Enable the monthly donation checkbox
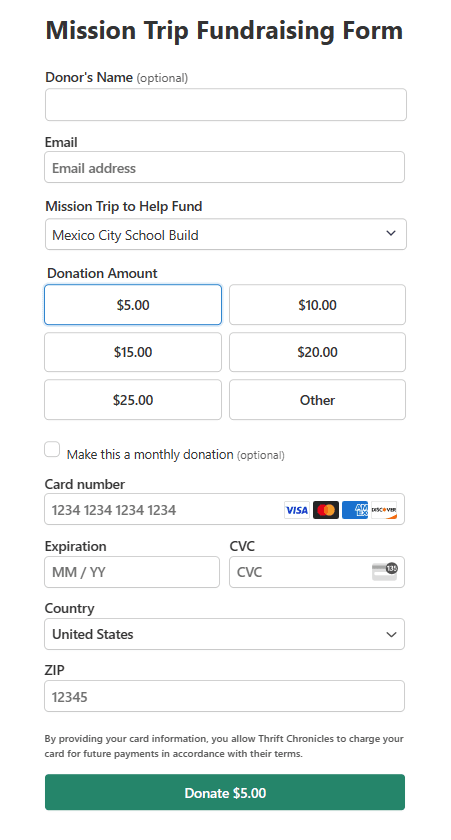 pyautogui.click(x=52, y=449)
